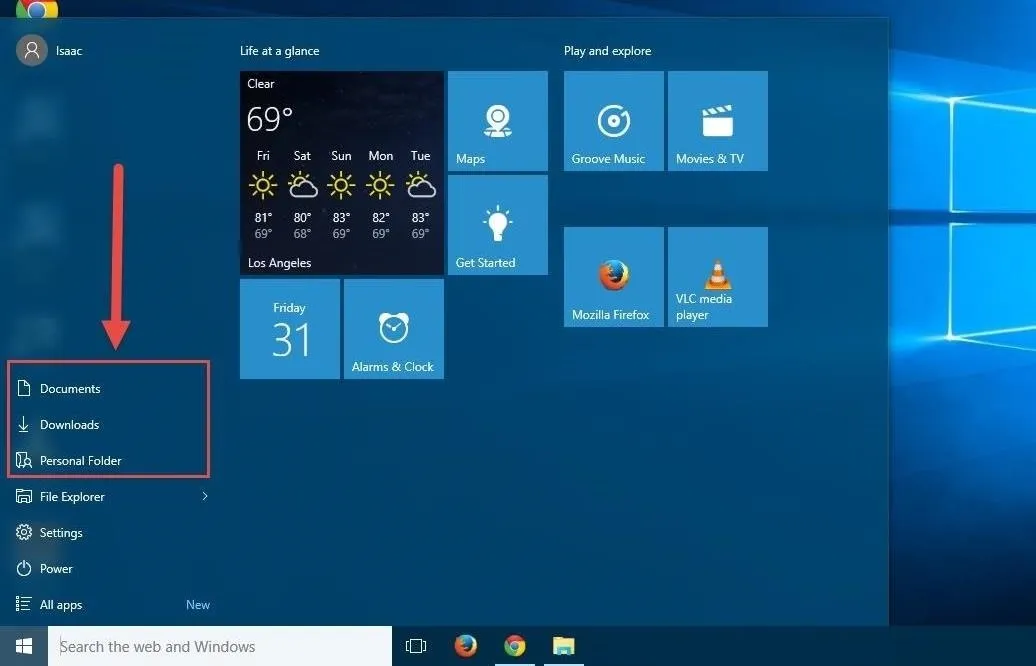Image resolution: width=1036 pixels, height=666 pixels.
Task: Click the Documents page icon
Action: coord(24,388)
